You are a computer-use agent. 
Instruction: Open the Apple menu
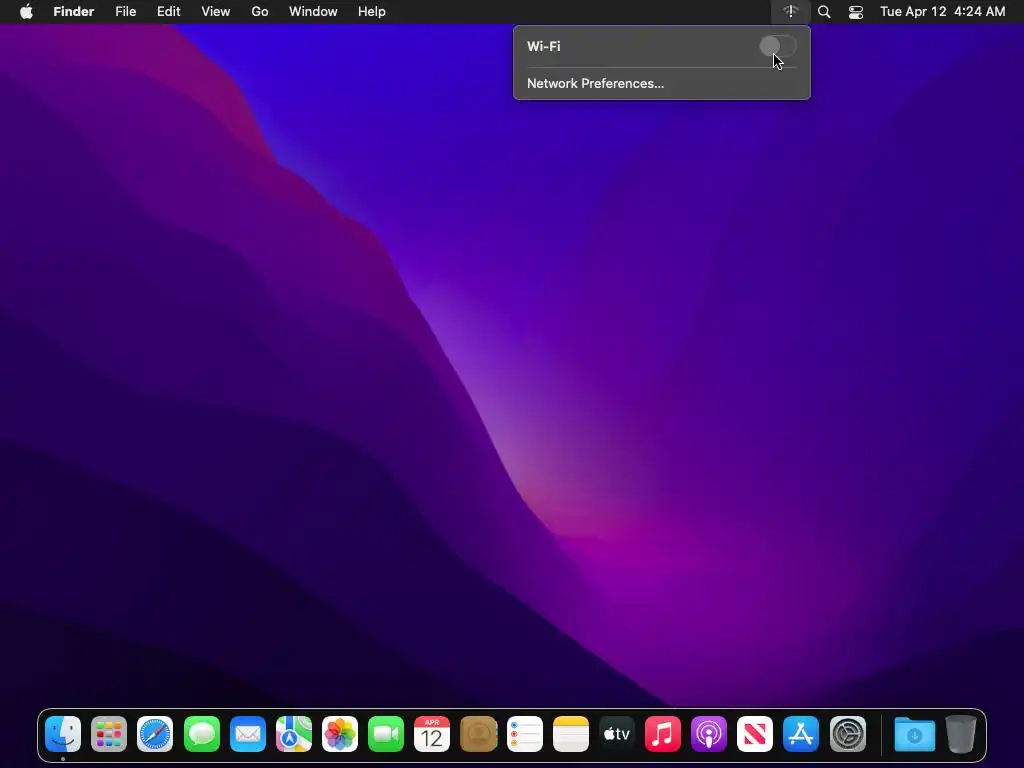click(26, 12)
